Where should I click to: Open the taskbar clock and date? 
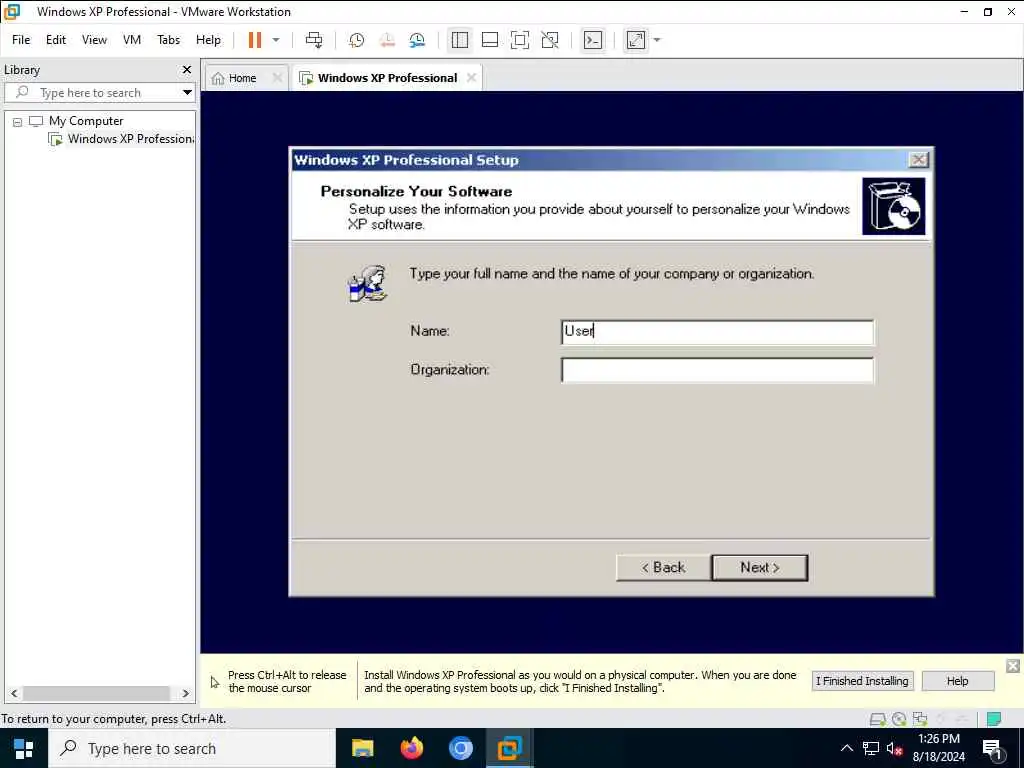tap(938, 748)
